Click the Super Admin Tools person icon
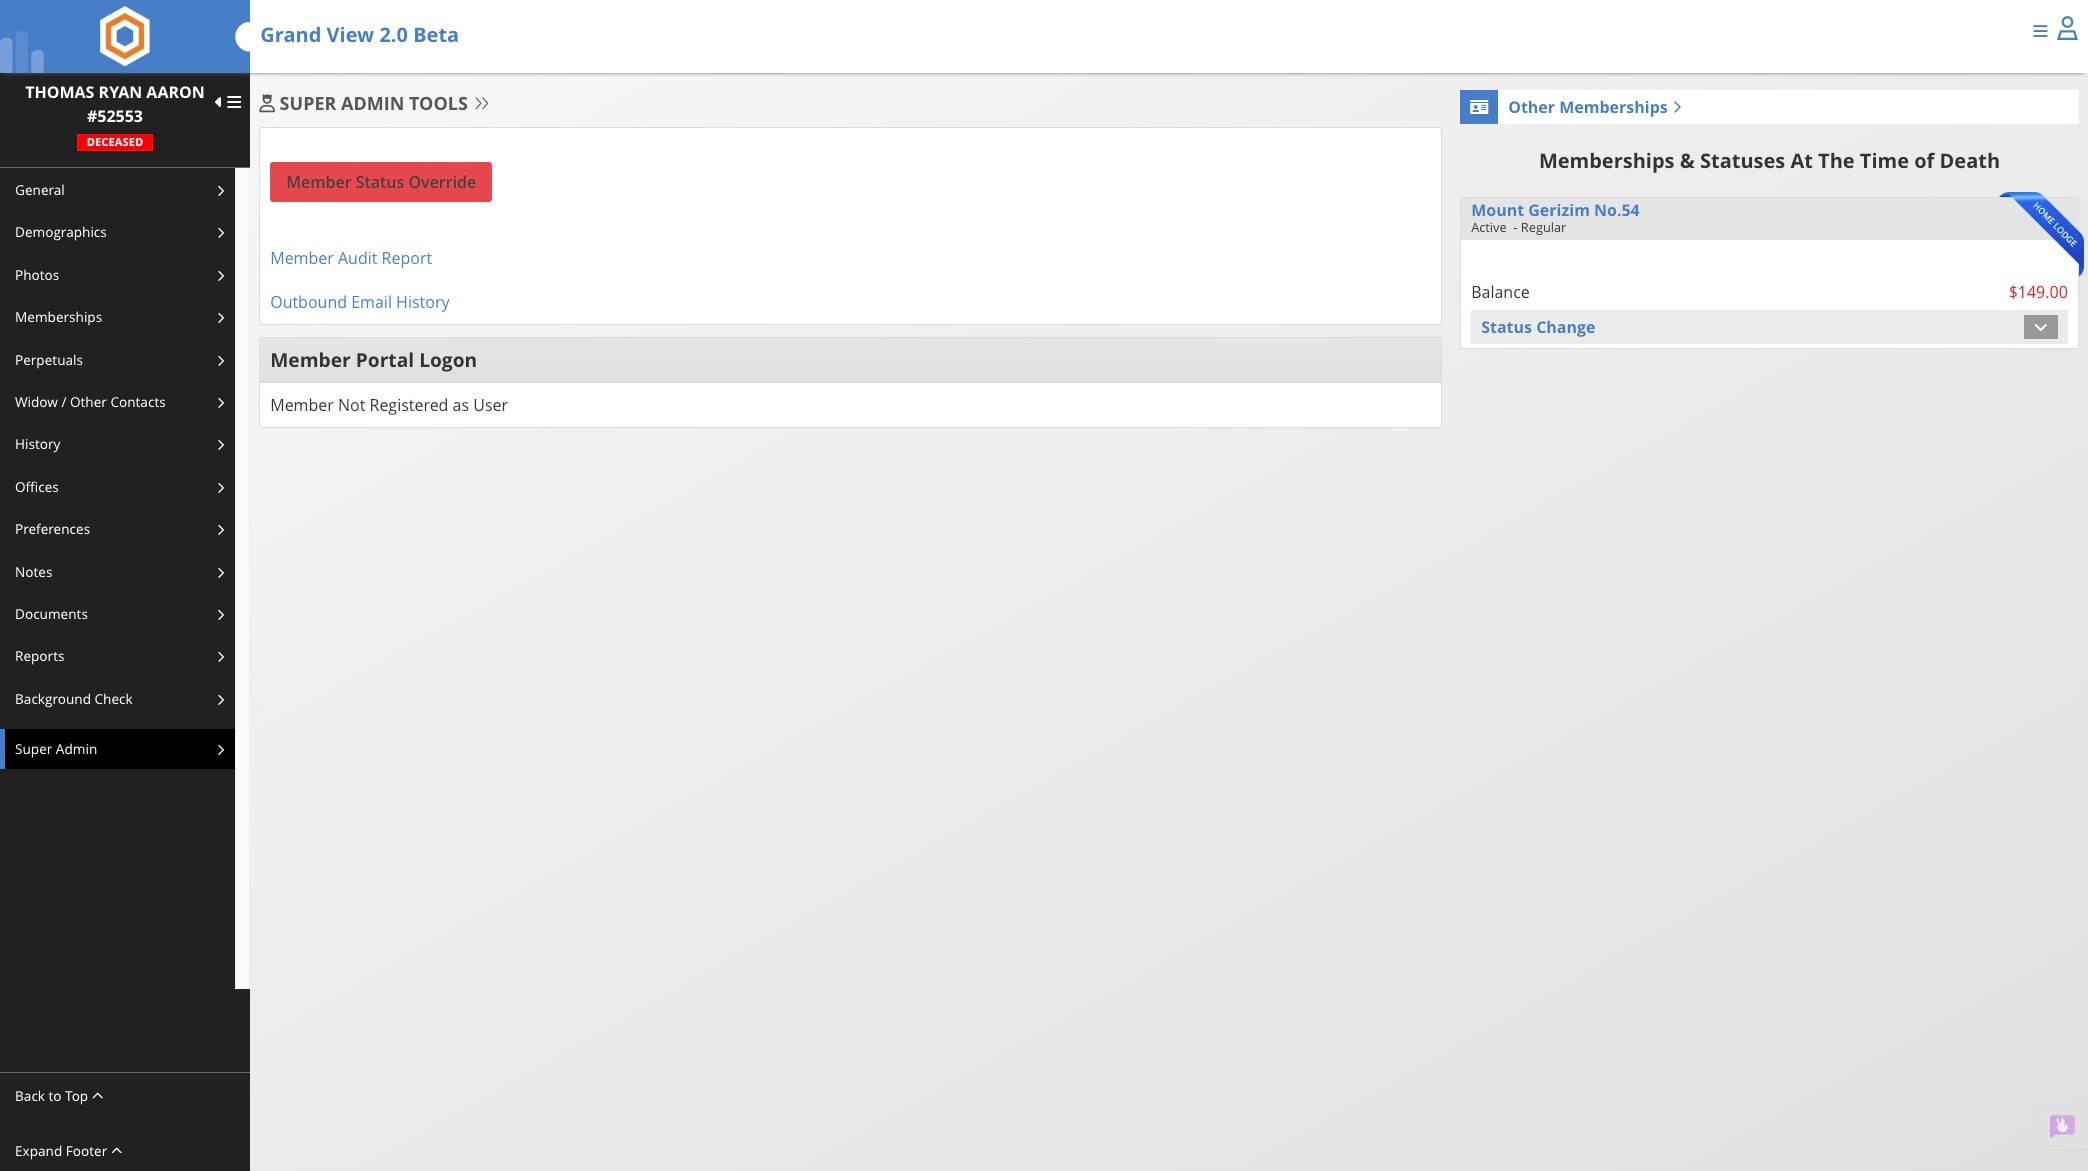Viewport: 2088px width, 1171px height. click(x=267, y=103)
